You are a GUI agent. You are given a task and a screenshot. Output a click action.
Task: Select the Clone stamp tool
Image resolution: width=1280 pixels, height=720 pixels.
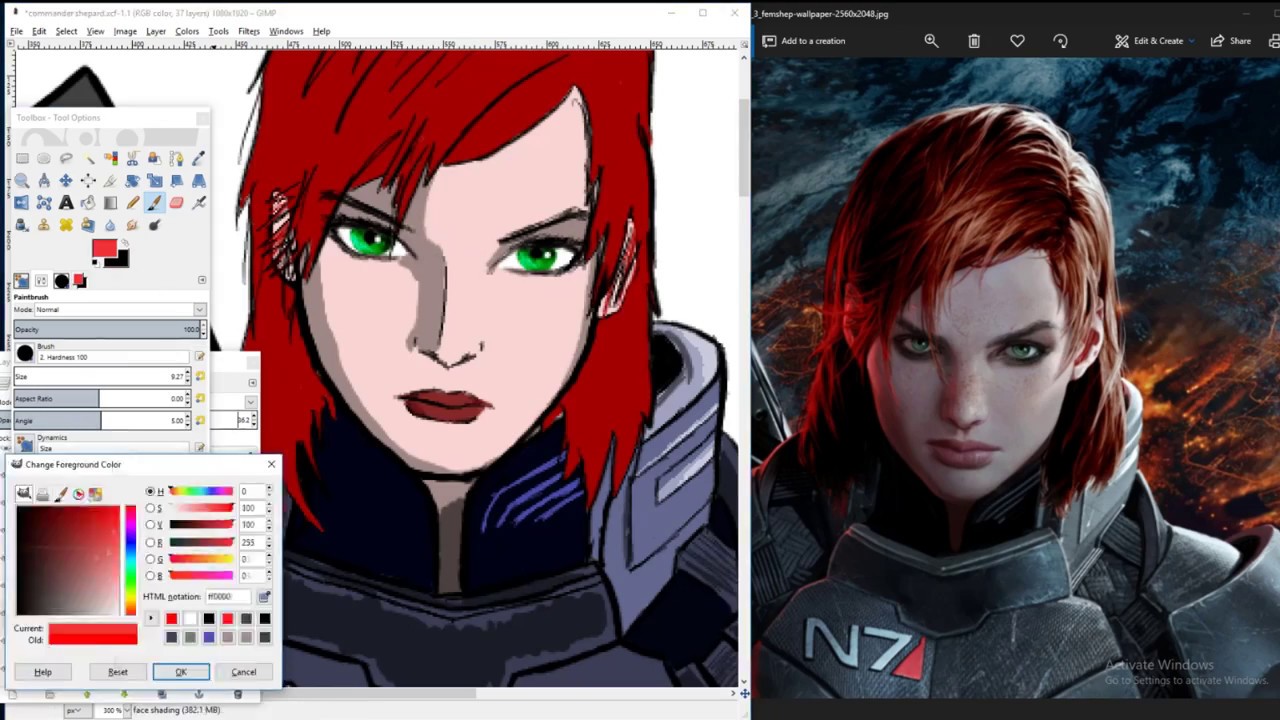(44, 225)
